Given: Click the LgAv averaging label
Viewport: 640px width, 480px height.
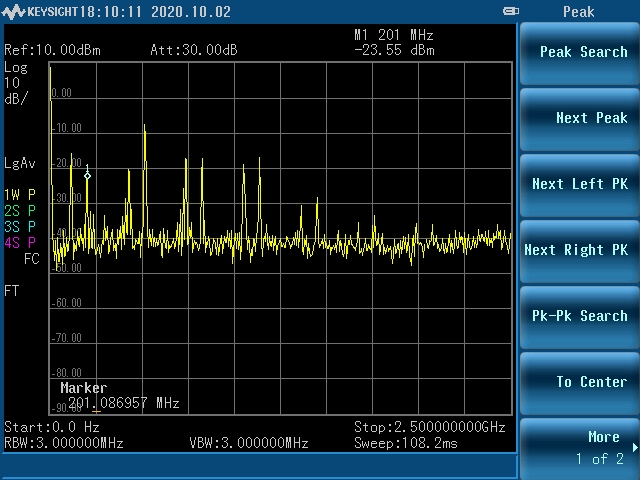Looking at the screenshot, I should [x=20, y=164].
